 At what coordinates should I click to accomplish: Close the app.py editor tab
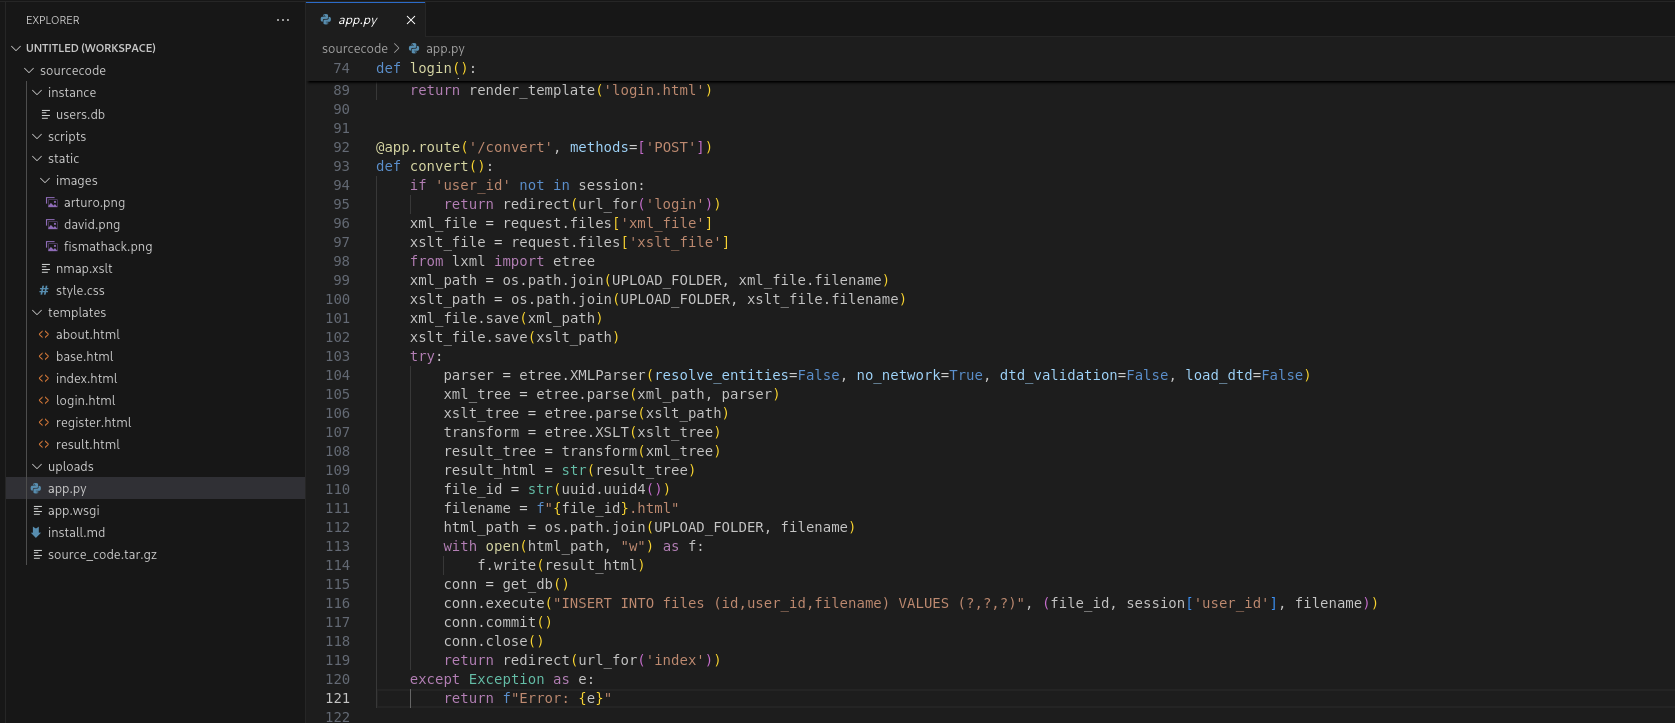click(411, 20)
